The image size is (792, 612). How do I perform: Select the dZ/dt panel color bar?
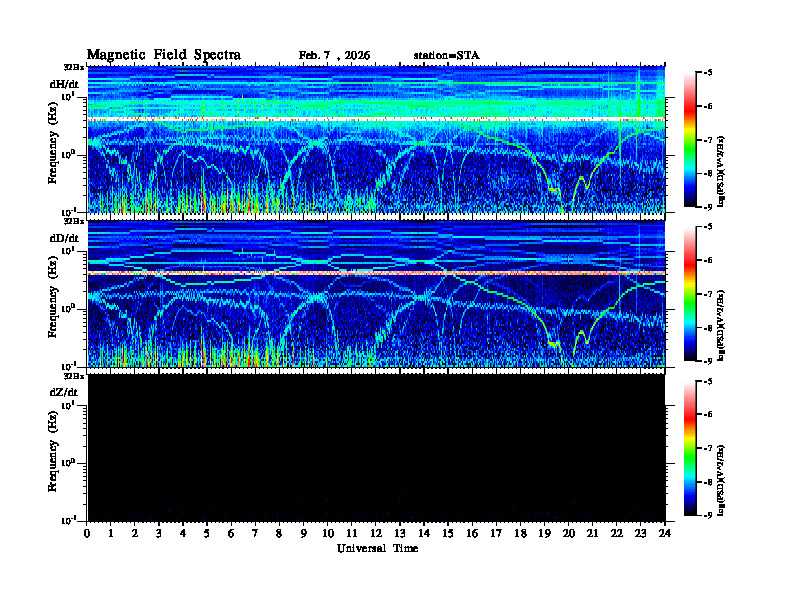(690, 448)
